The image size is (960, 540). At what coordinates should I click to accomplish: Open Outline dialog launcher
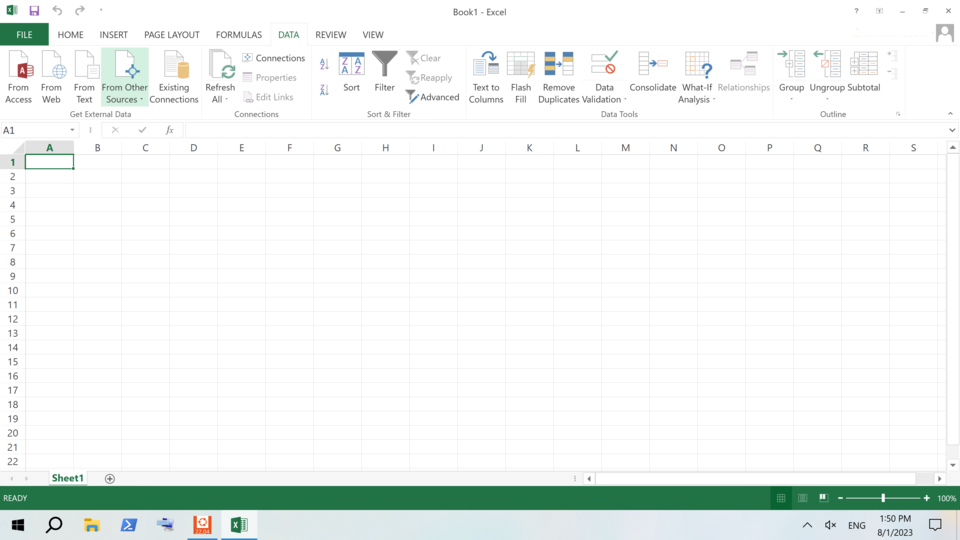(898, 114)
